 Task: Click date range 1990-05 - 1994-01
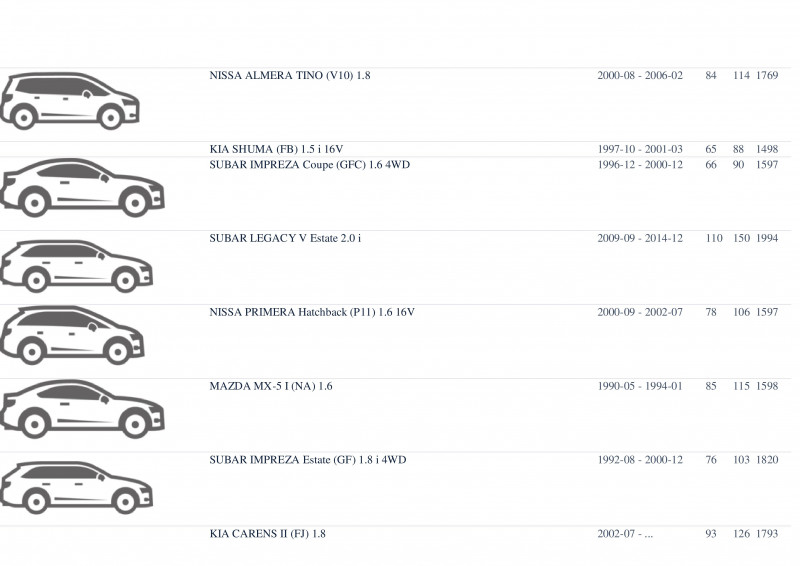click(640, 386)
